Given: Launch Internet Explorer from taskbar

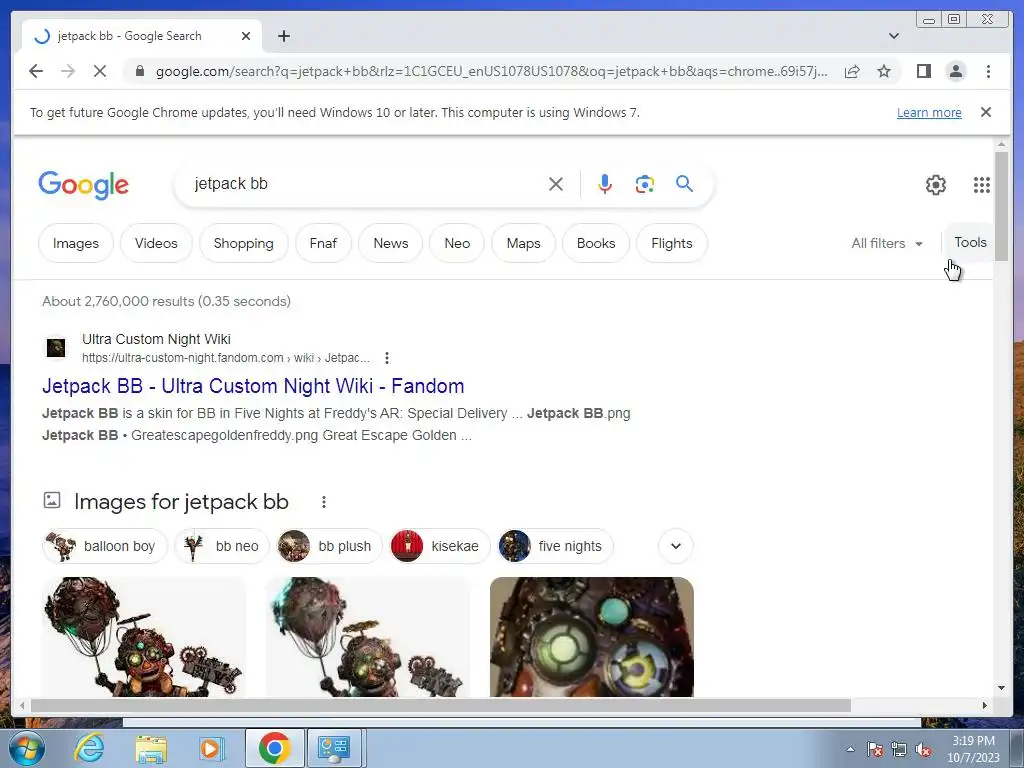Looking at the screenshot, I should click(89, 748).
